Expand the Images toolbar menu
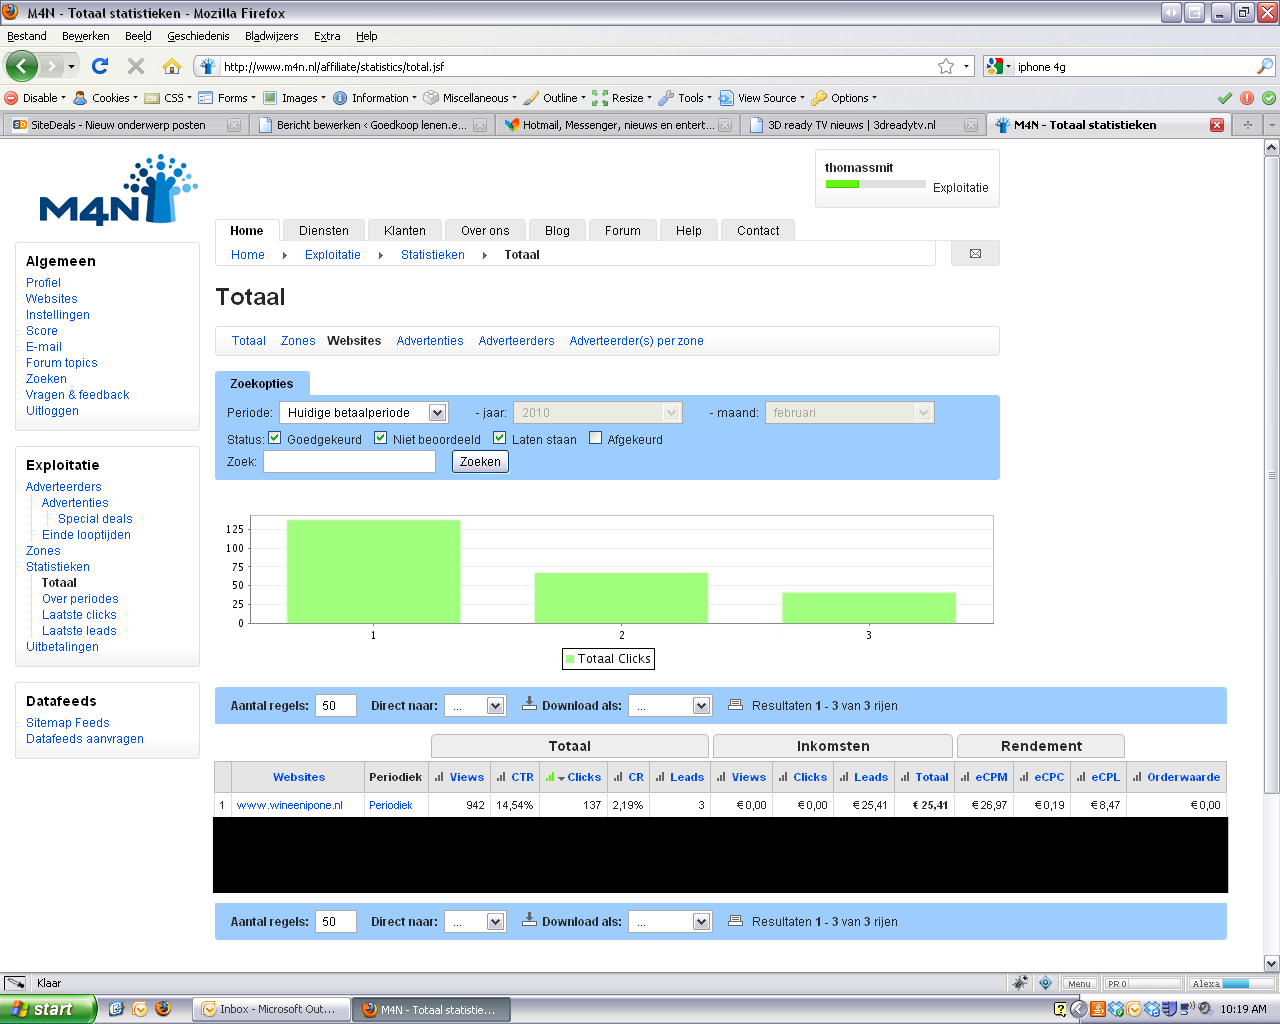 pos(295,98)
